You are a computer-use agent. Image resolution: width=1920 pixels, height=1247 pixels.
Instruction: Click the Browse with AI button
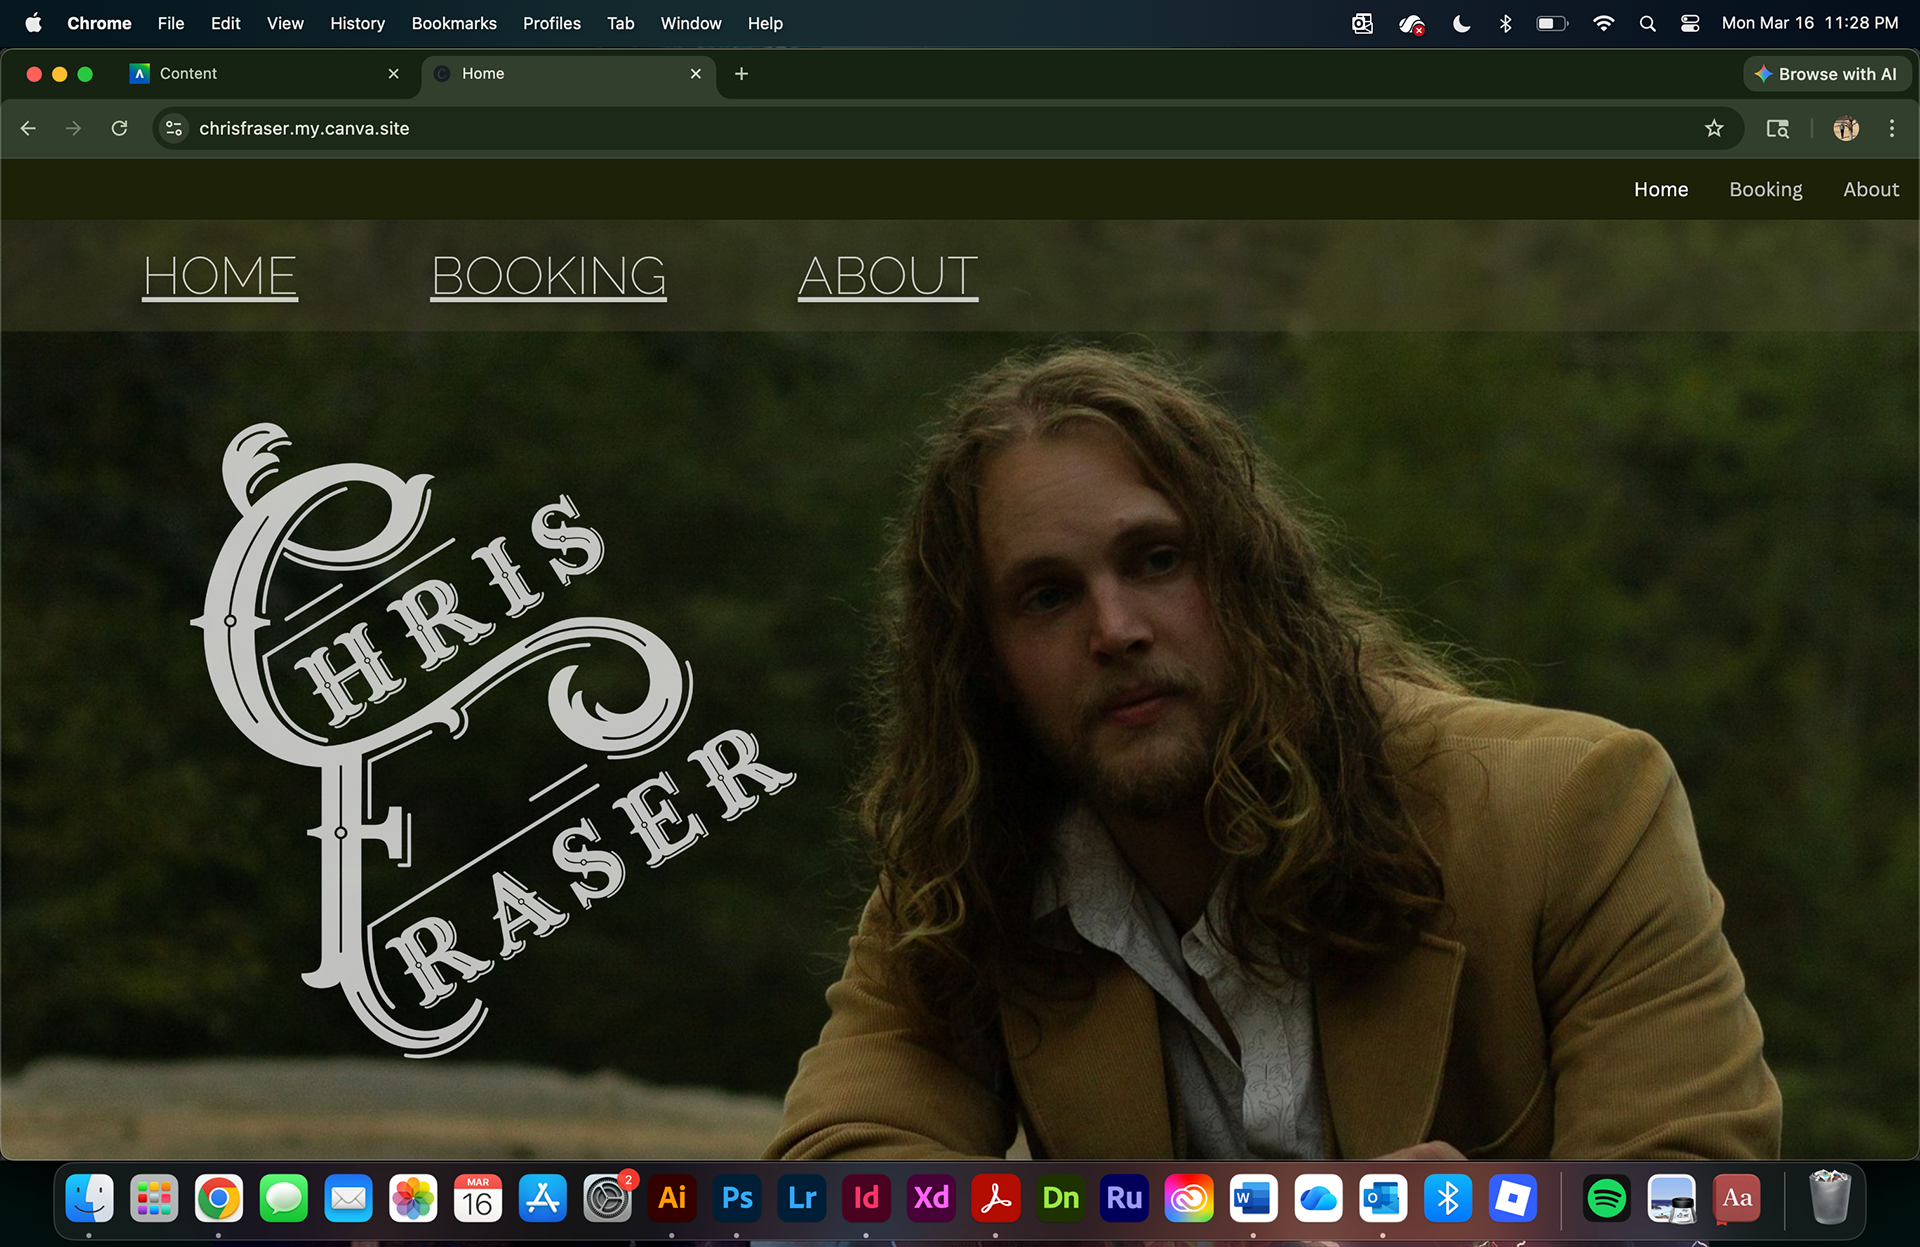point(1826,74)
